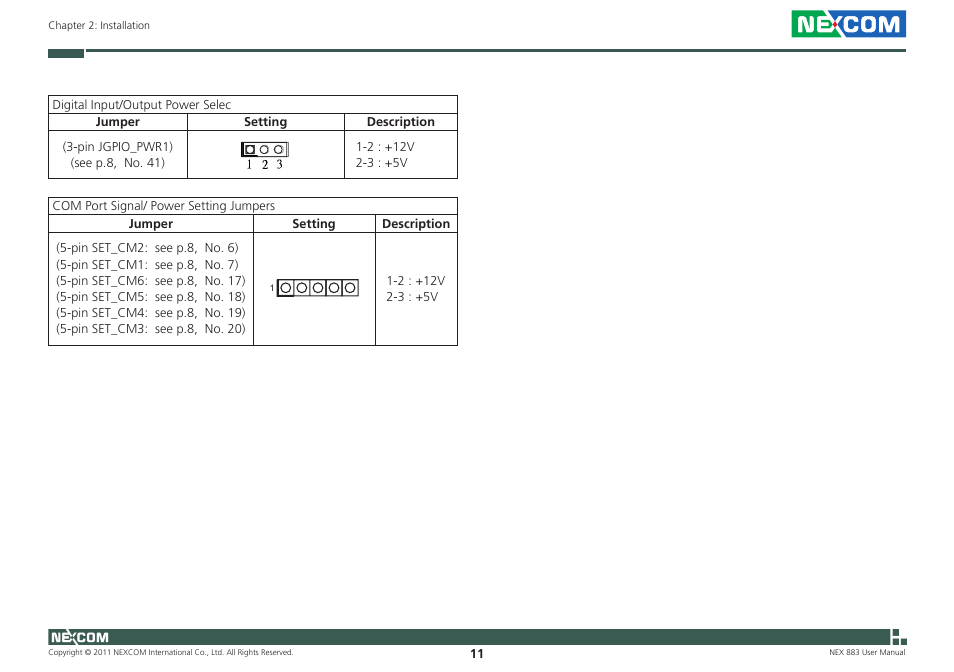Click the 'Jumper' header of the Digital I/O table
This screenshot has height=672, width=954.
tap(117, 122)
